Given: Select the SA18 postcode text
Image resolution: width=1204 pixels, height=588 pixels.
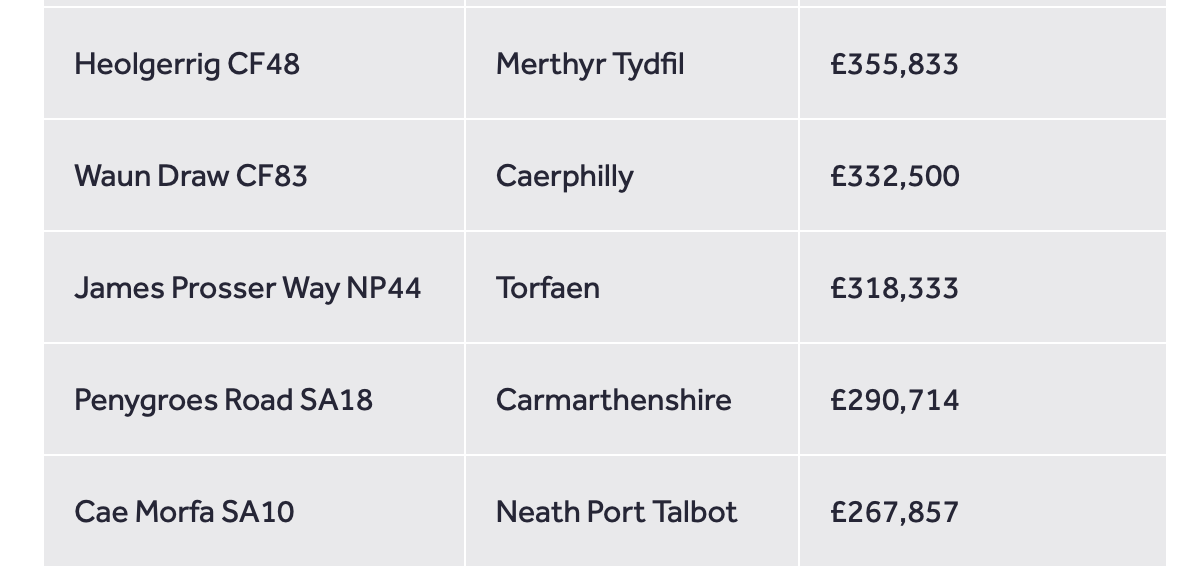Looking at the screenshot, I should (x=336, y=401).
